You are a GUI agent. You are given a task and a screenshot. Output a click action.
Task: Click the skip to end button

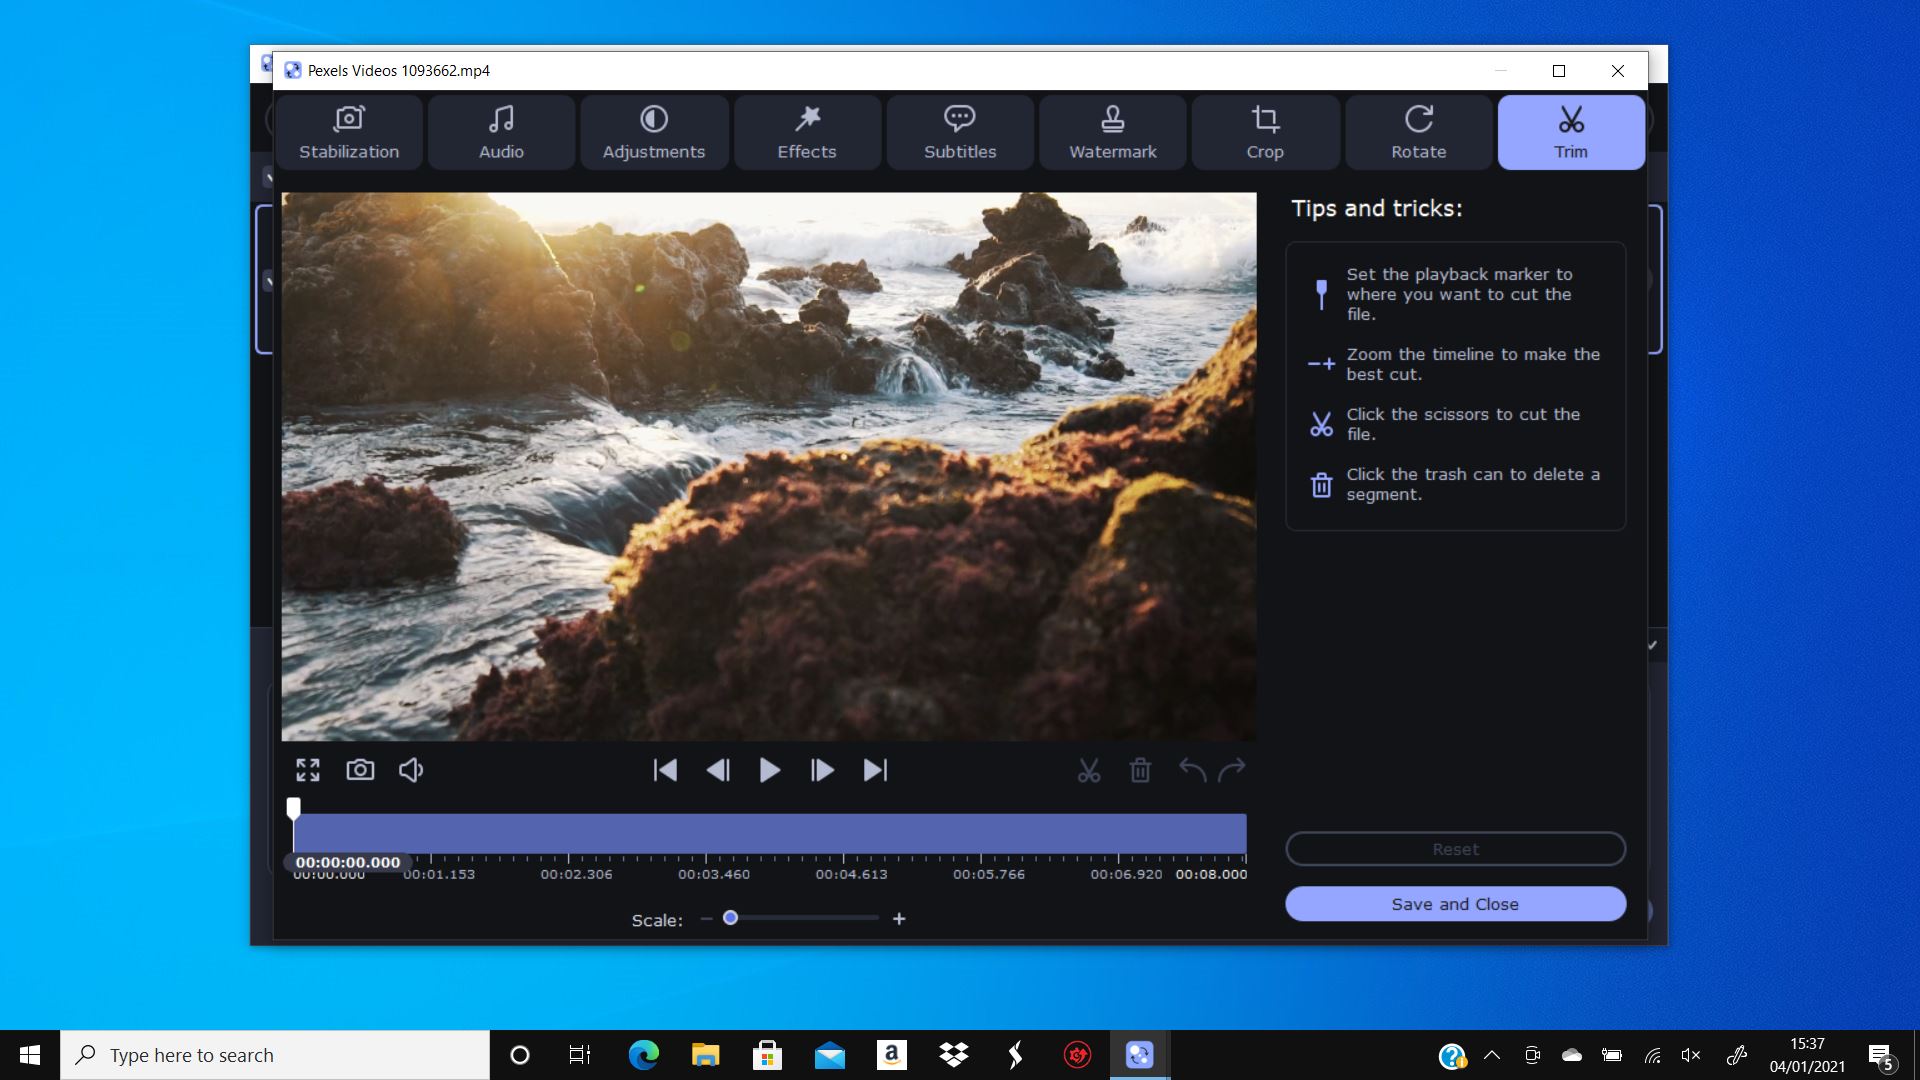click(874, 770)
